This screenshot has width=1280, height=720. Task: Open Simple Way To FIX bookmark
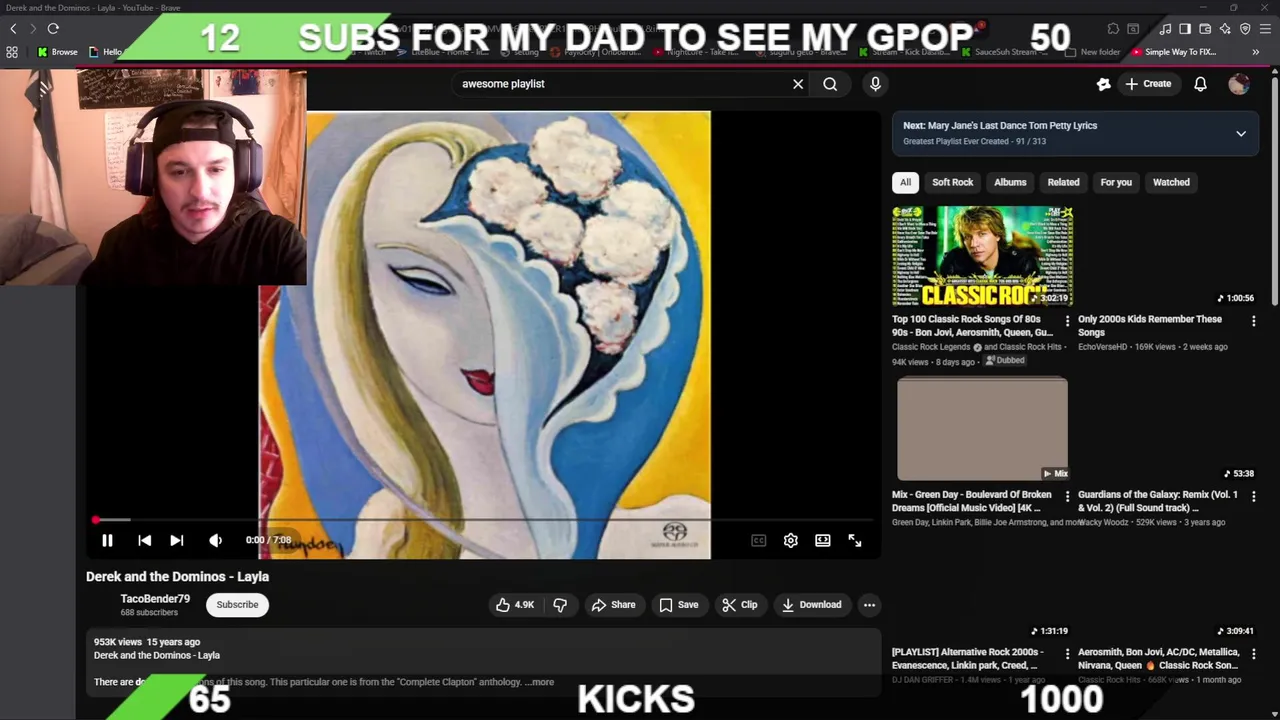[1174, 52]
